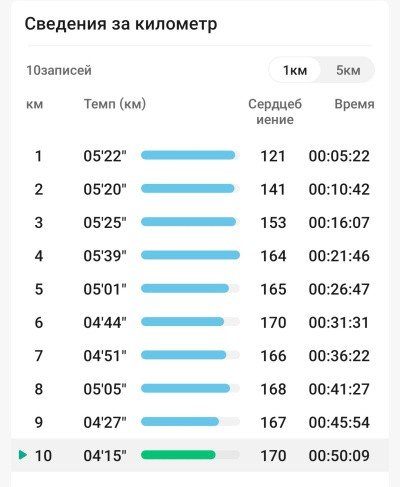This screenshot has height=487, width=400.
Task: Select the pace bar for kilometer 4
Action: pos(190,255)
